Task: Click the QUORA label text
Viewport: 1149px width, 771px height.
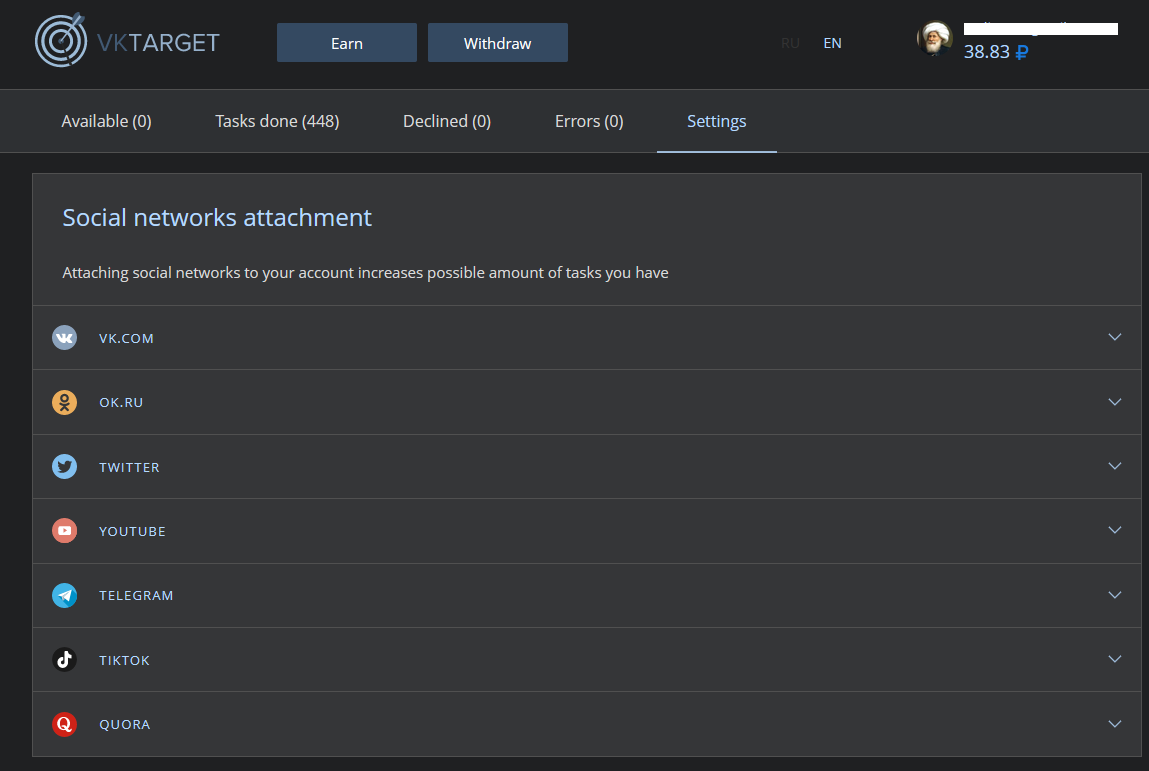Action: pos(125,725)
